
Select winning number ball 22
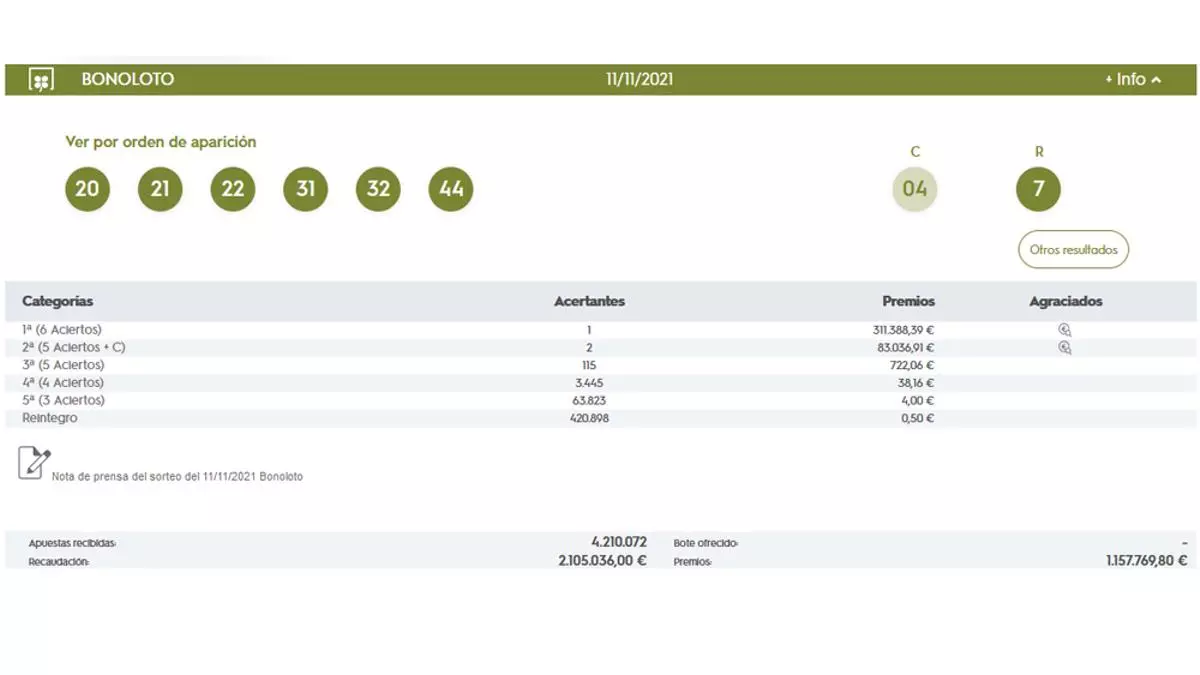pos(233,189)
